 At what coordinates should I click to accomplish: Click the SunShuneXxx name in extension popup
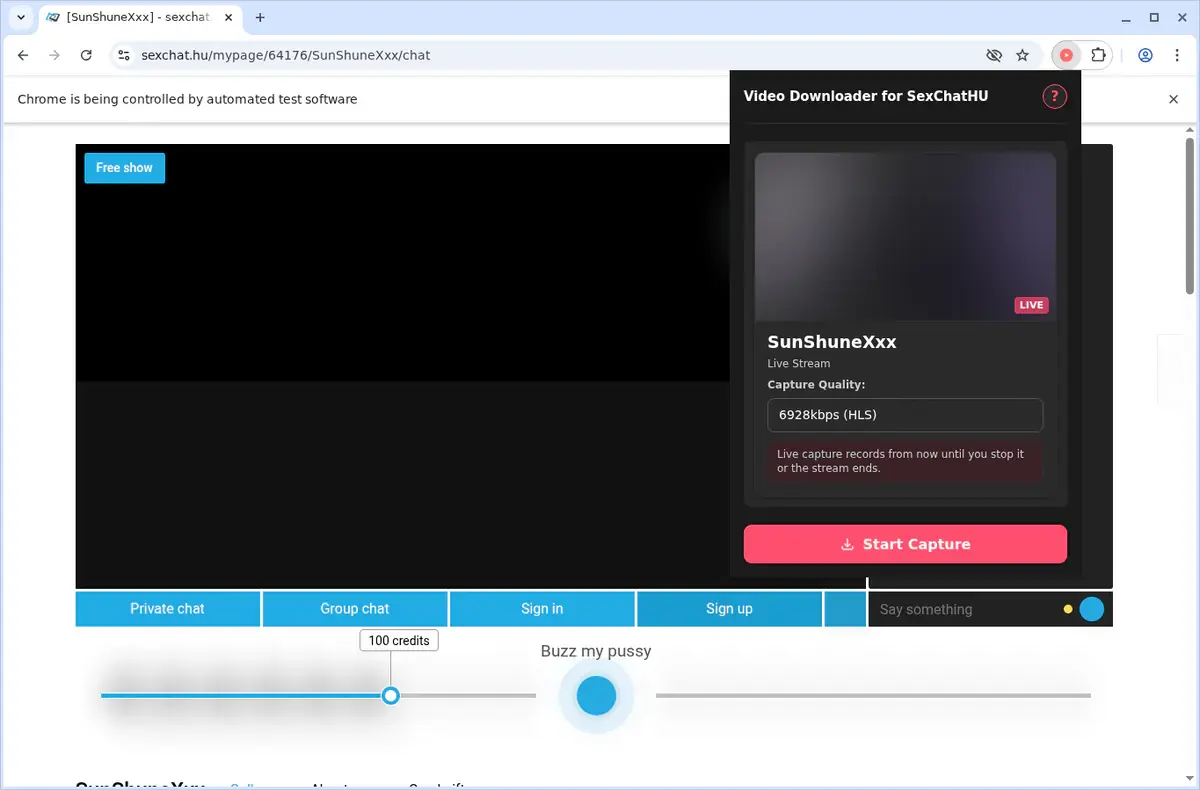pyautogui.click(x=832, y=342)
